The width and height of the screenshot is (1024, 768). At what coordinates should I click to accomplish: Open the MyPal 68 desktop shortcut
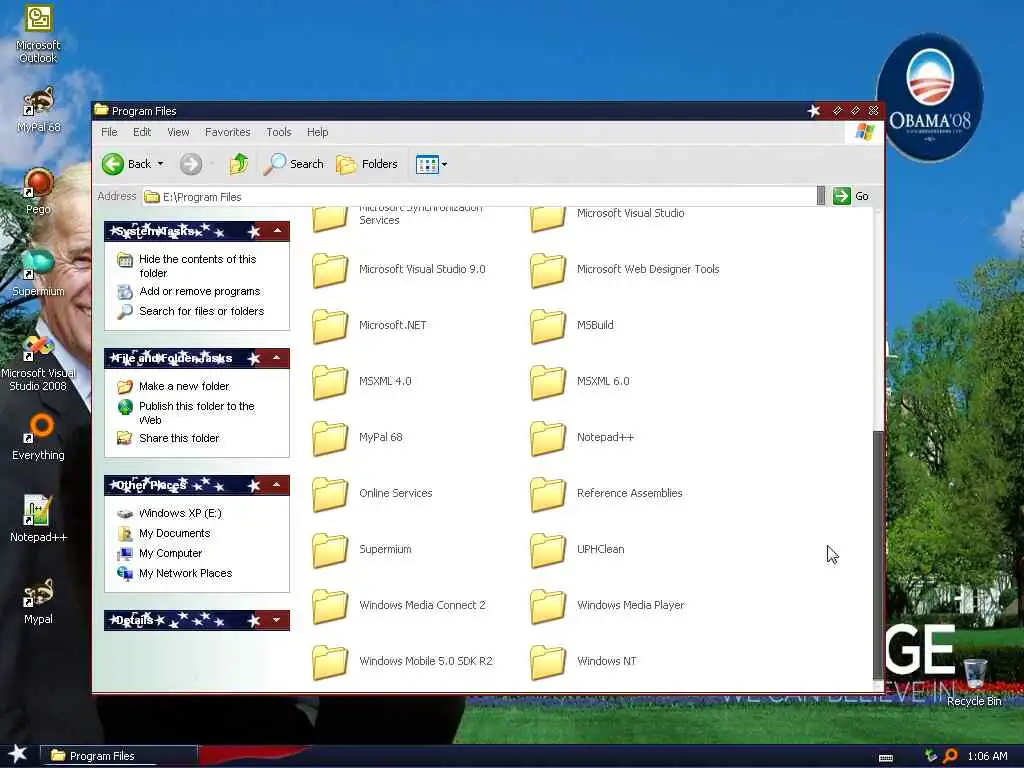pos(38,110)
